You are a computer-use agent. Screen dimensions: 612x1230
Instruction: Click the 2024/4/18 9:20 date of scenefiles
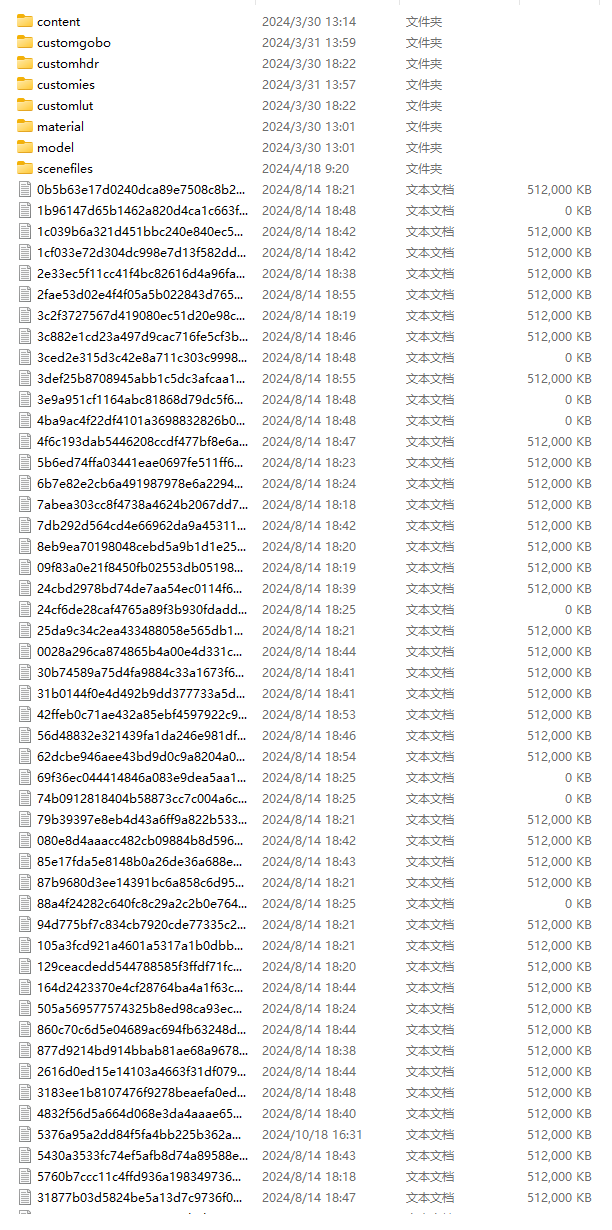coord(306,168)
